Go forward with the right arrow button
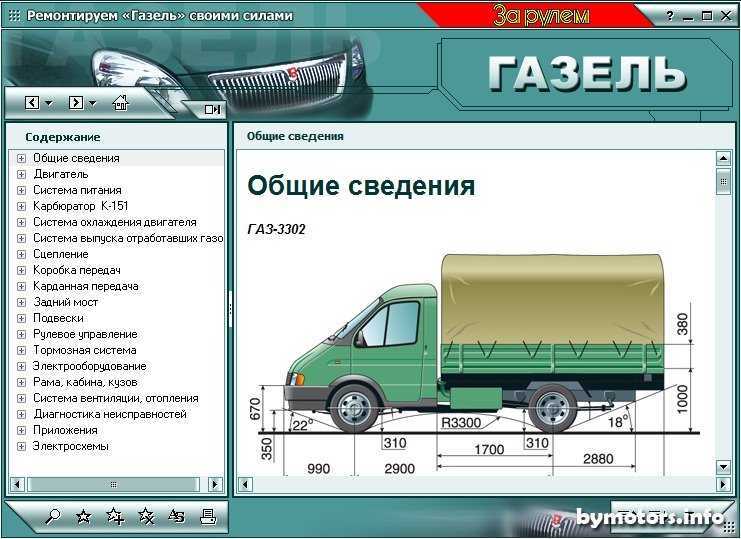741x539 pixels. [x=76, y=103]
